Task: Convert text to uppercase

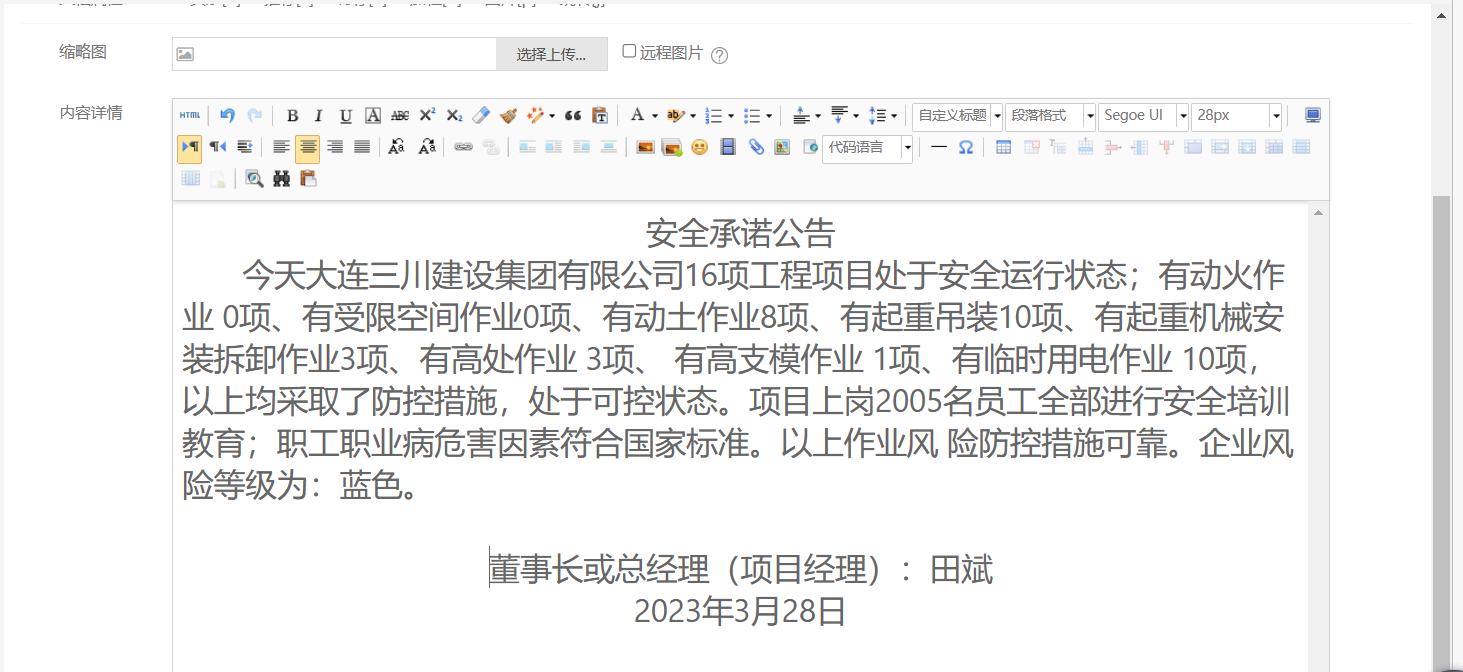Action: tap(398, 148)
